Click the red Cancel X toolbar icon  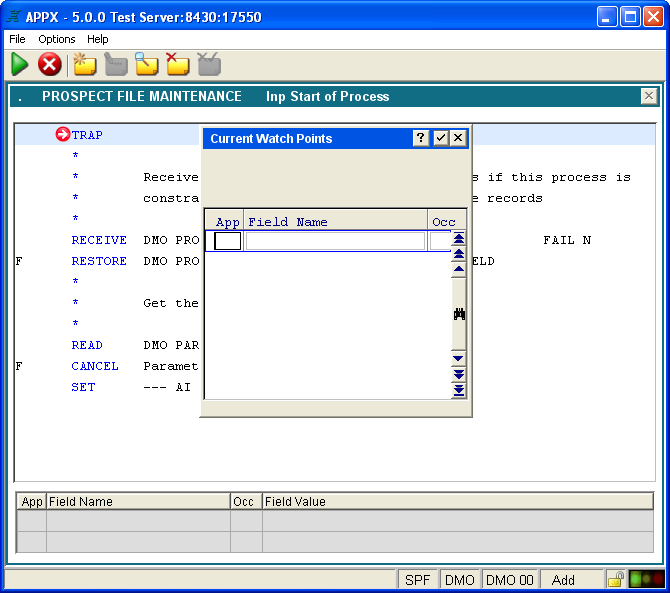pyautogui.click(x=50, y=65)
